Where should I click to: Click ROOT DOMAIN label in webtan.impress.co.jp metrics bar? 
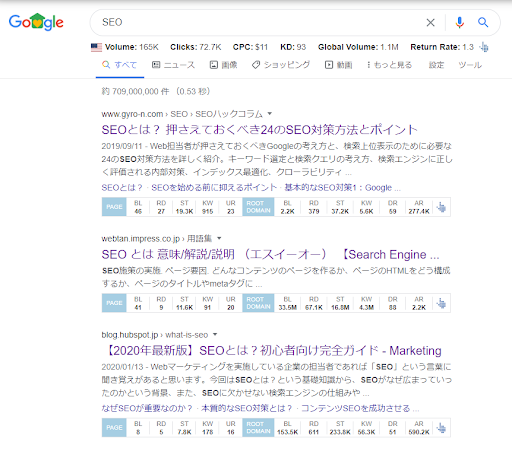click(258, 303)
